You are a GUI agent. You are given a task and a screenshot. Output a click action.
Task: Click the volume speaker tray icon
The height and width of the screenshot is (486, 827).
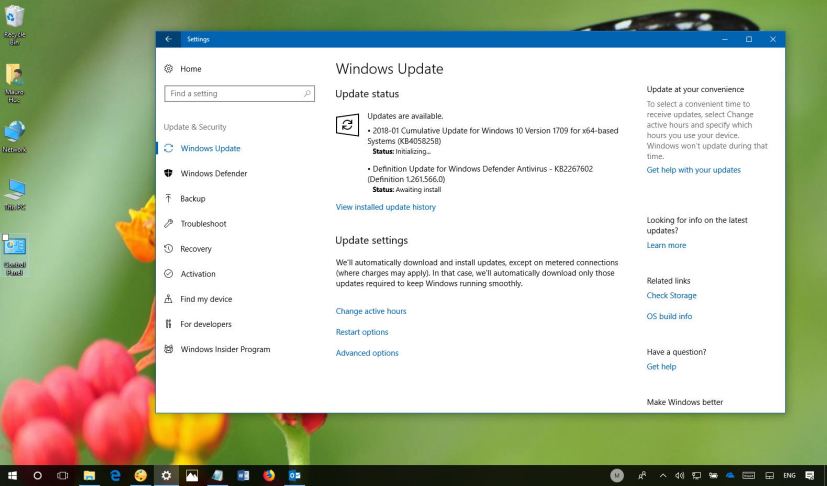(679, 475)
